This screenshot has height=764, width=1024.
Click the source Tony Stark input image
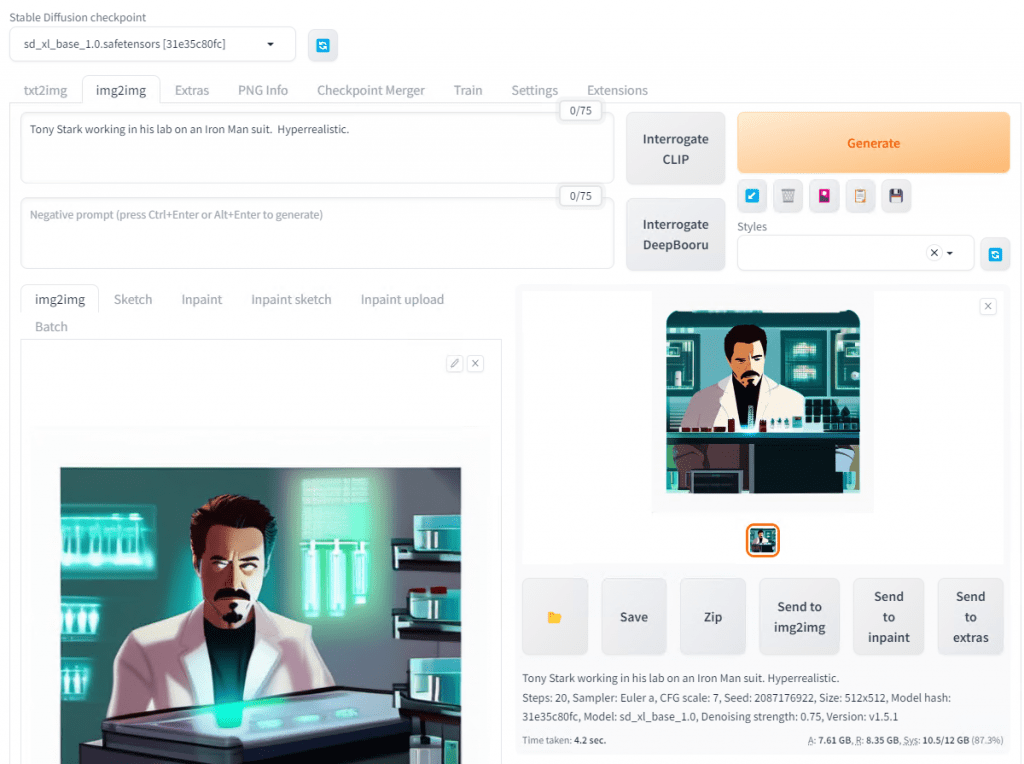coord(261,615)
